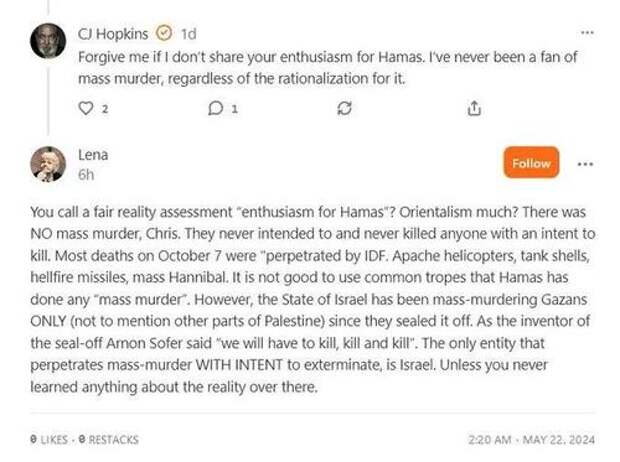Open Lena's profile avatar
620x462 pixels.
(x=48, y=163)
